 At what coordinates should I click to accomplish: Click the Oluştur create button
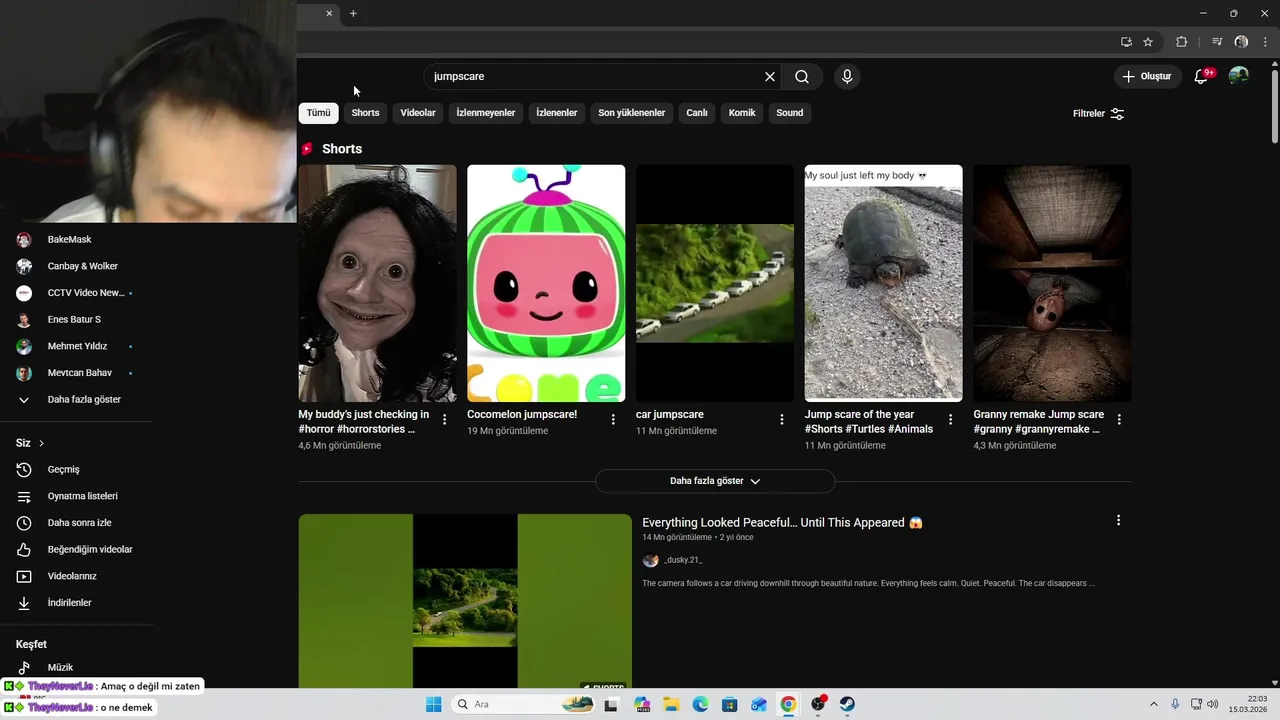1147,76
